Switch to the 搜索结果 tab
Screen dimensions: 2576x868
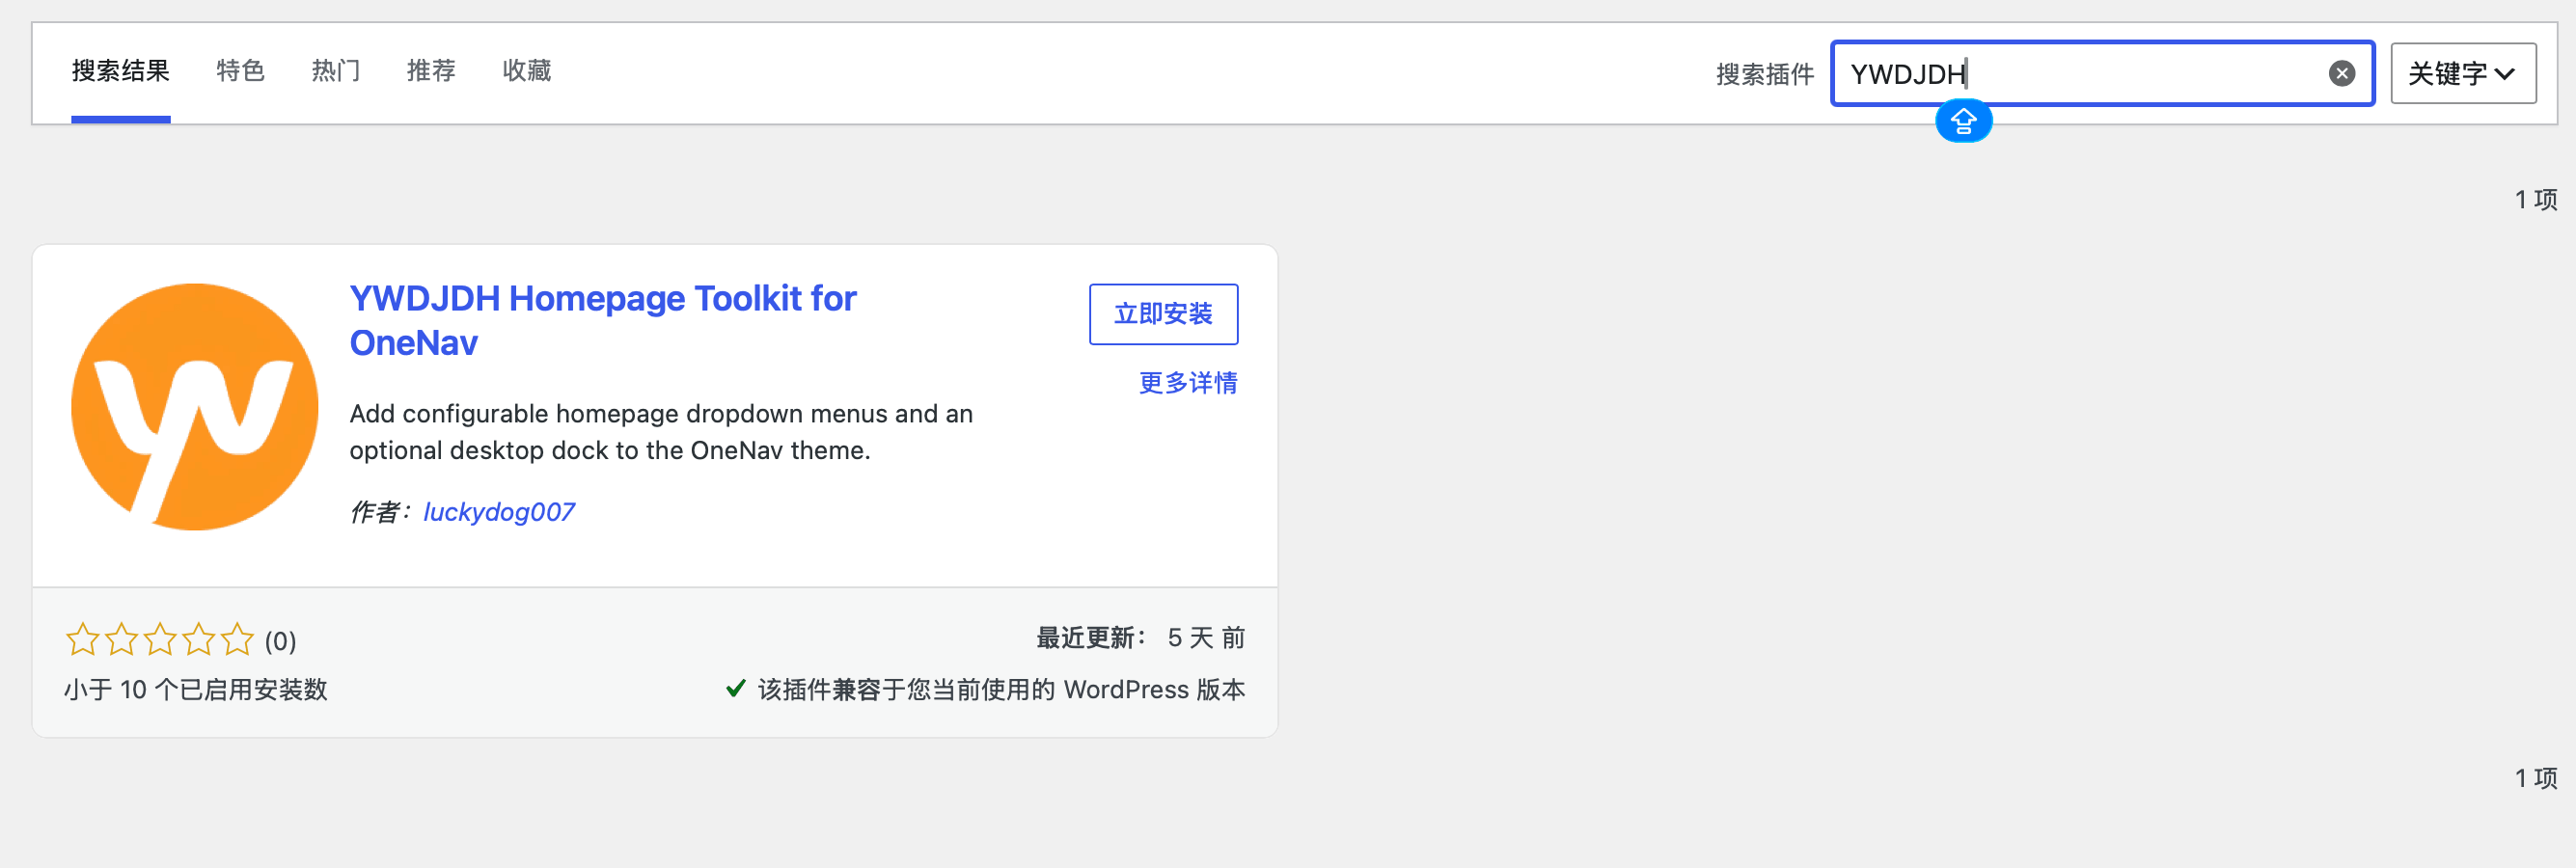click(121, 71)
